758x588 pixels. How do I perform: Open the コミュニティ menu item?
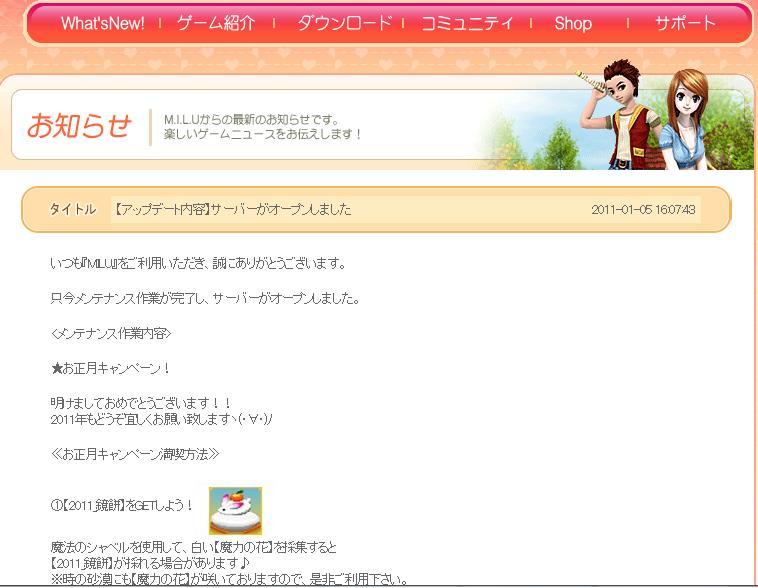click(x=467, y=24)
